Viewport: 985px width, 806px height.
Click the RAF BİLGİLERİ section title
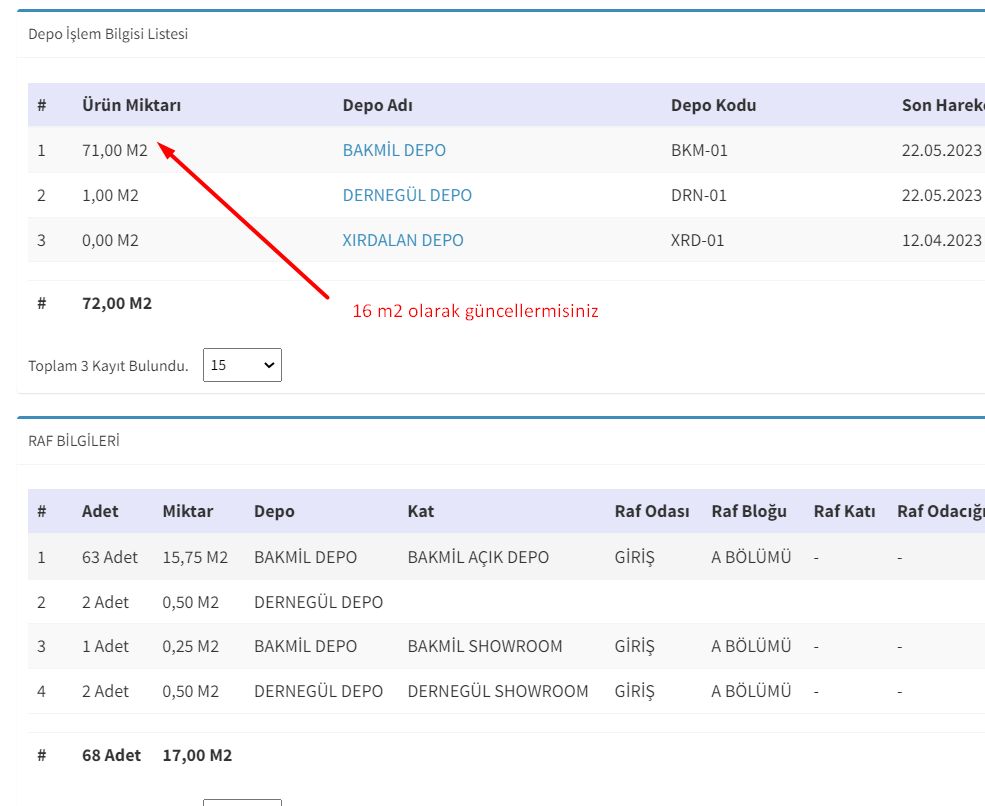(74, 441)
